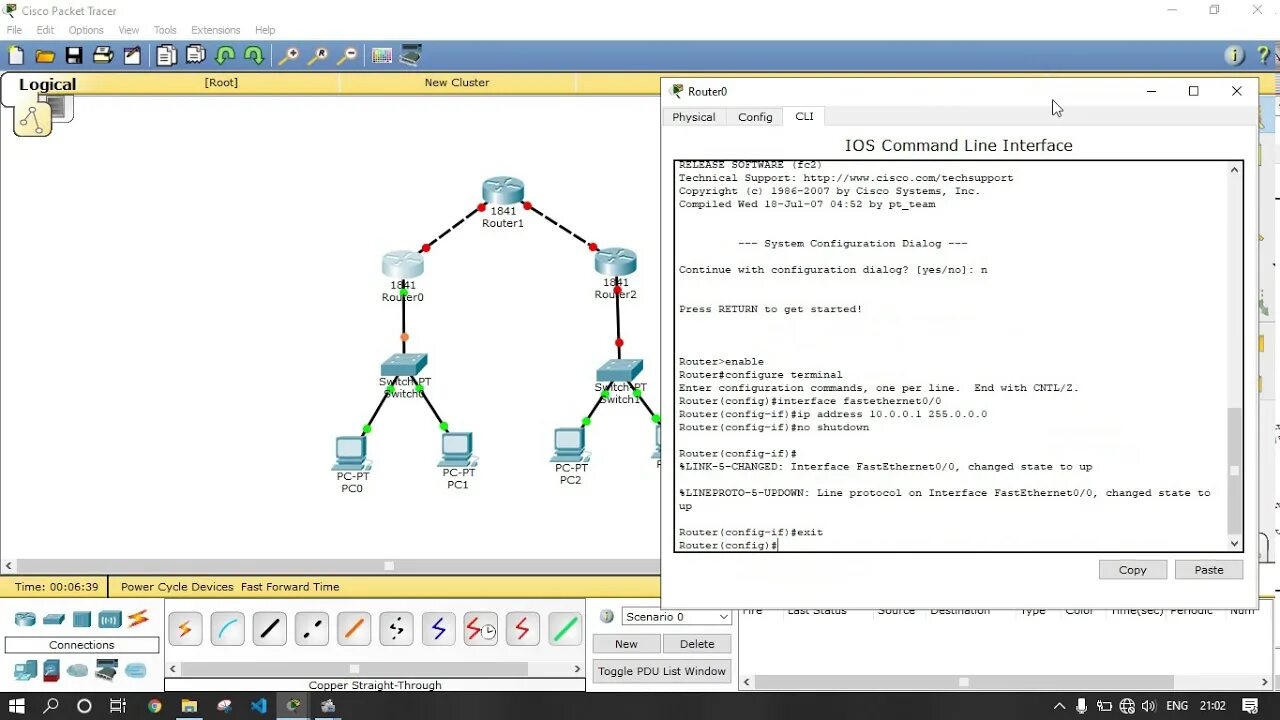Open the View menu
The height and width of the screenshot is (720, 1280).
pyautogui.click(x=129, y=30)
